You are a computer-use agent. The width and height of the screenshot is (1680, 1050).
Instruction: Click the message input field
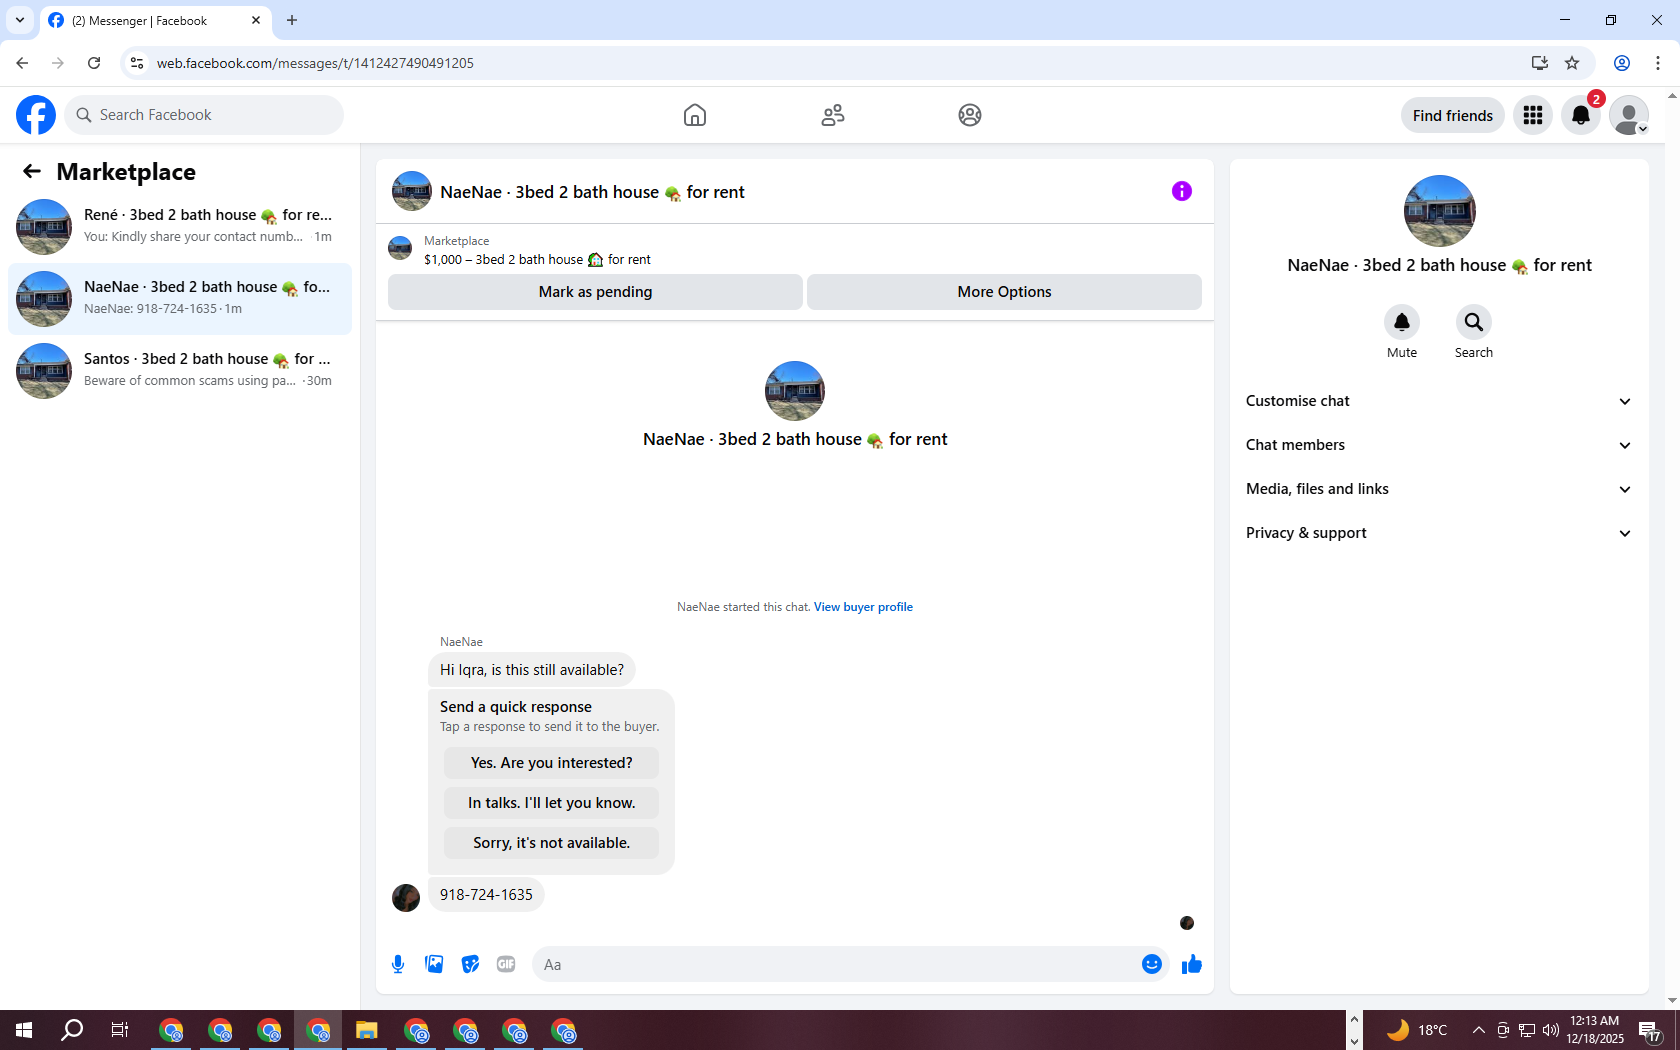(x=836, y=964)
